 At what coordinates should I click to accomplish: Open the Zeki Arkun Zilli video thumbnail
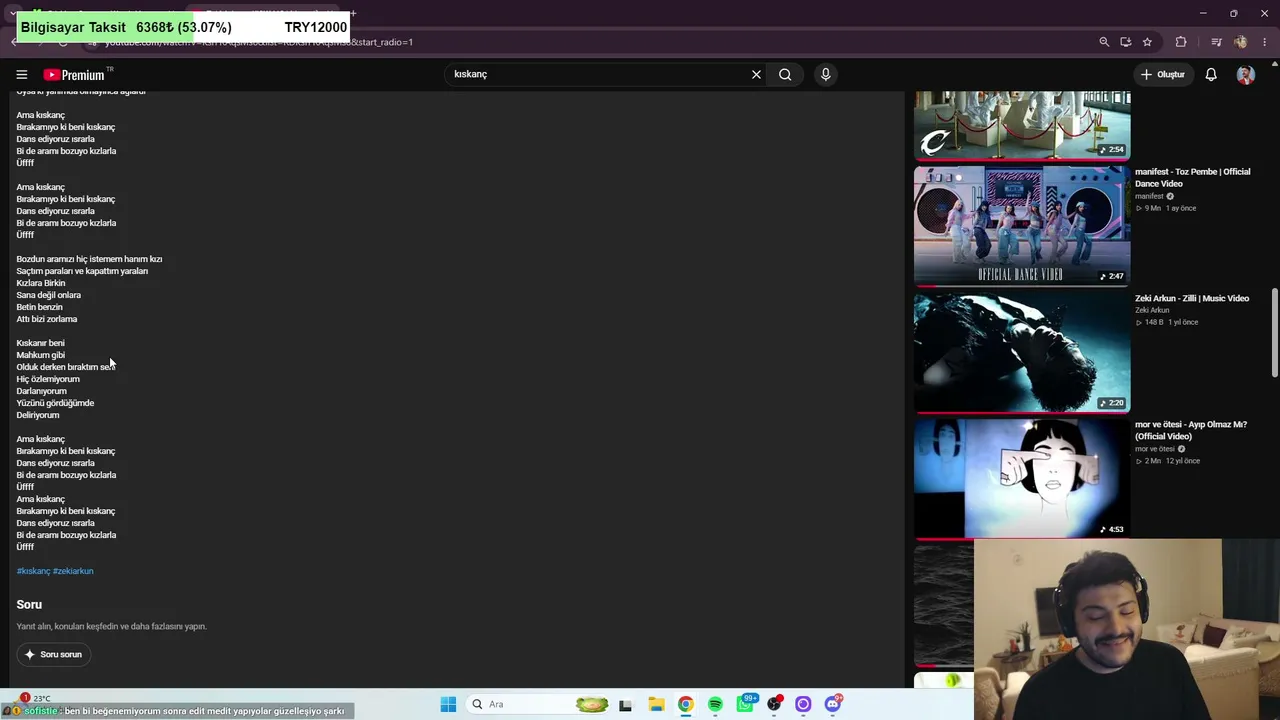[1022, 352]
